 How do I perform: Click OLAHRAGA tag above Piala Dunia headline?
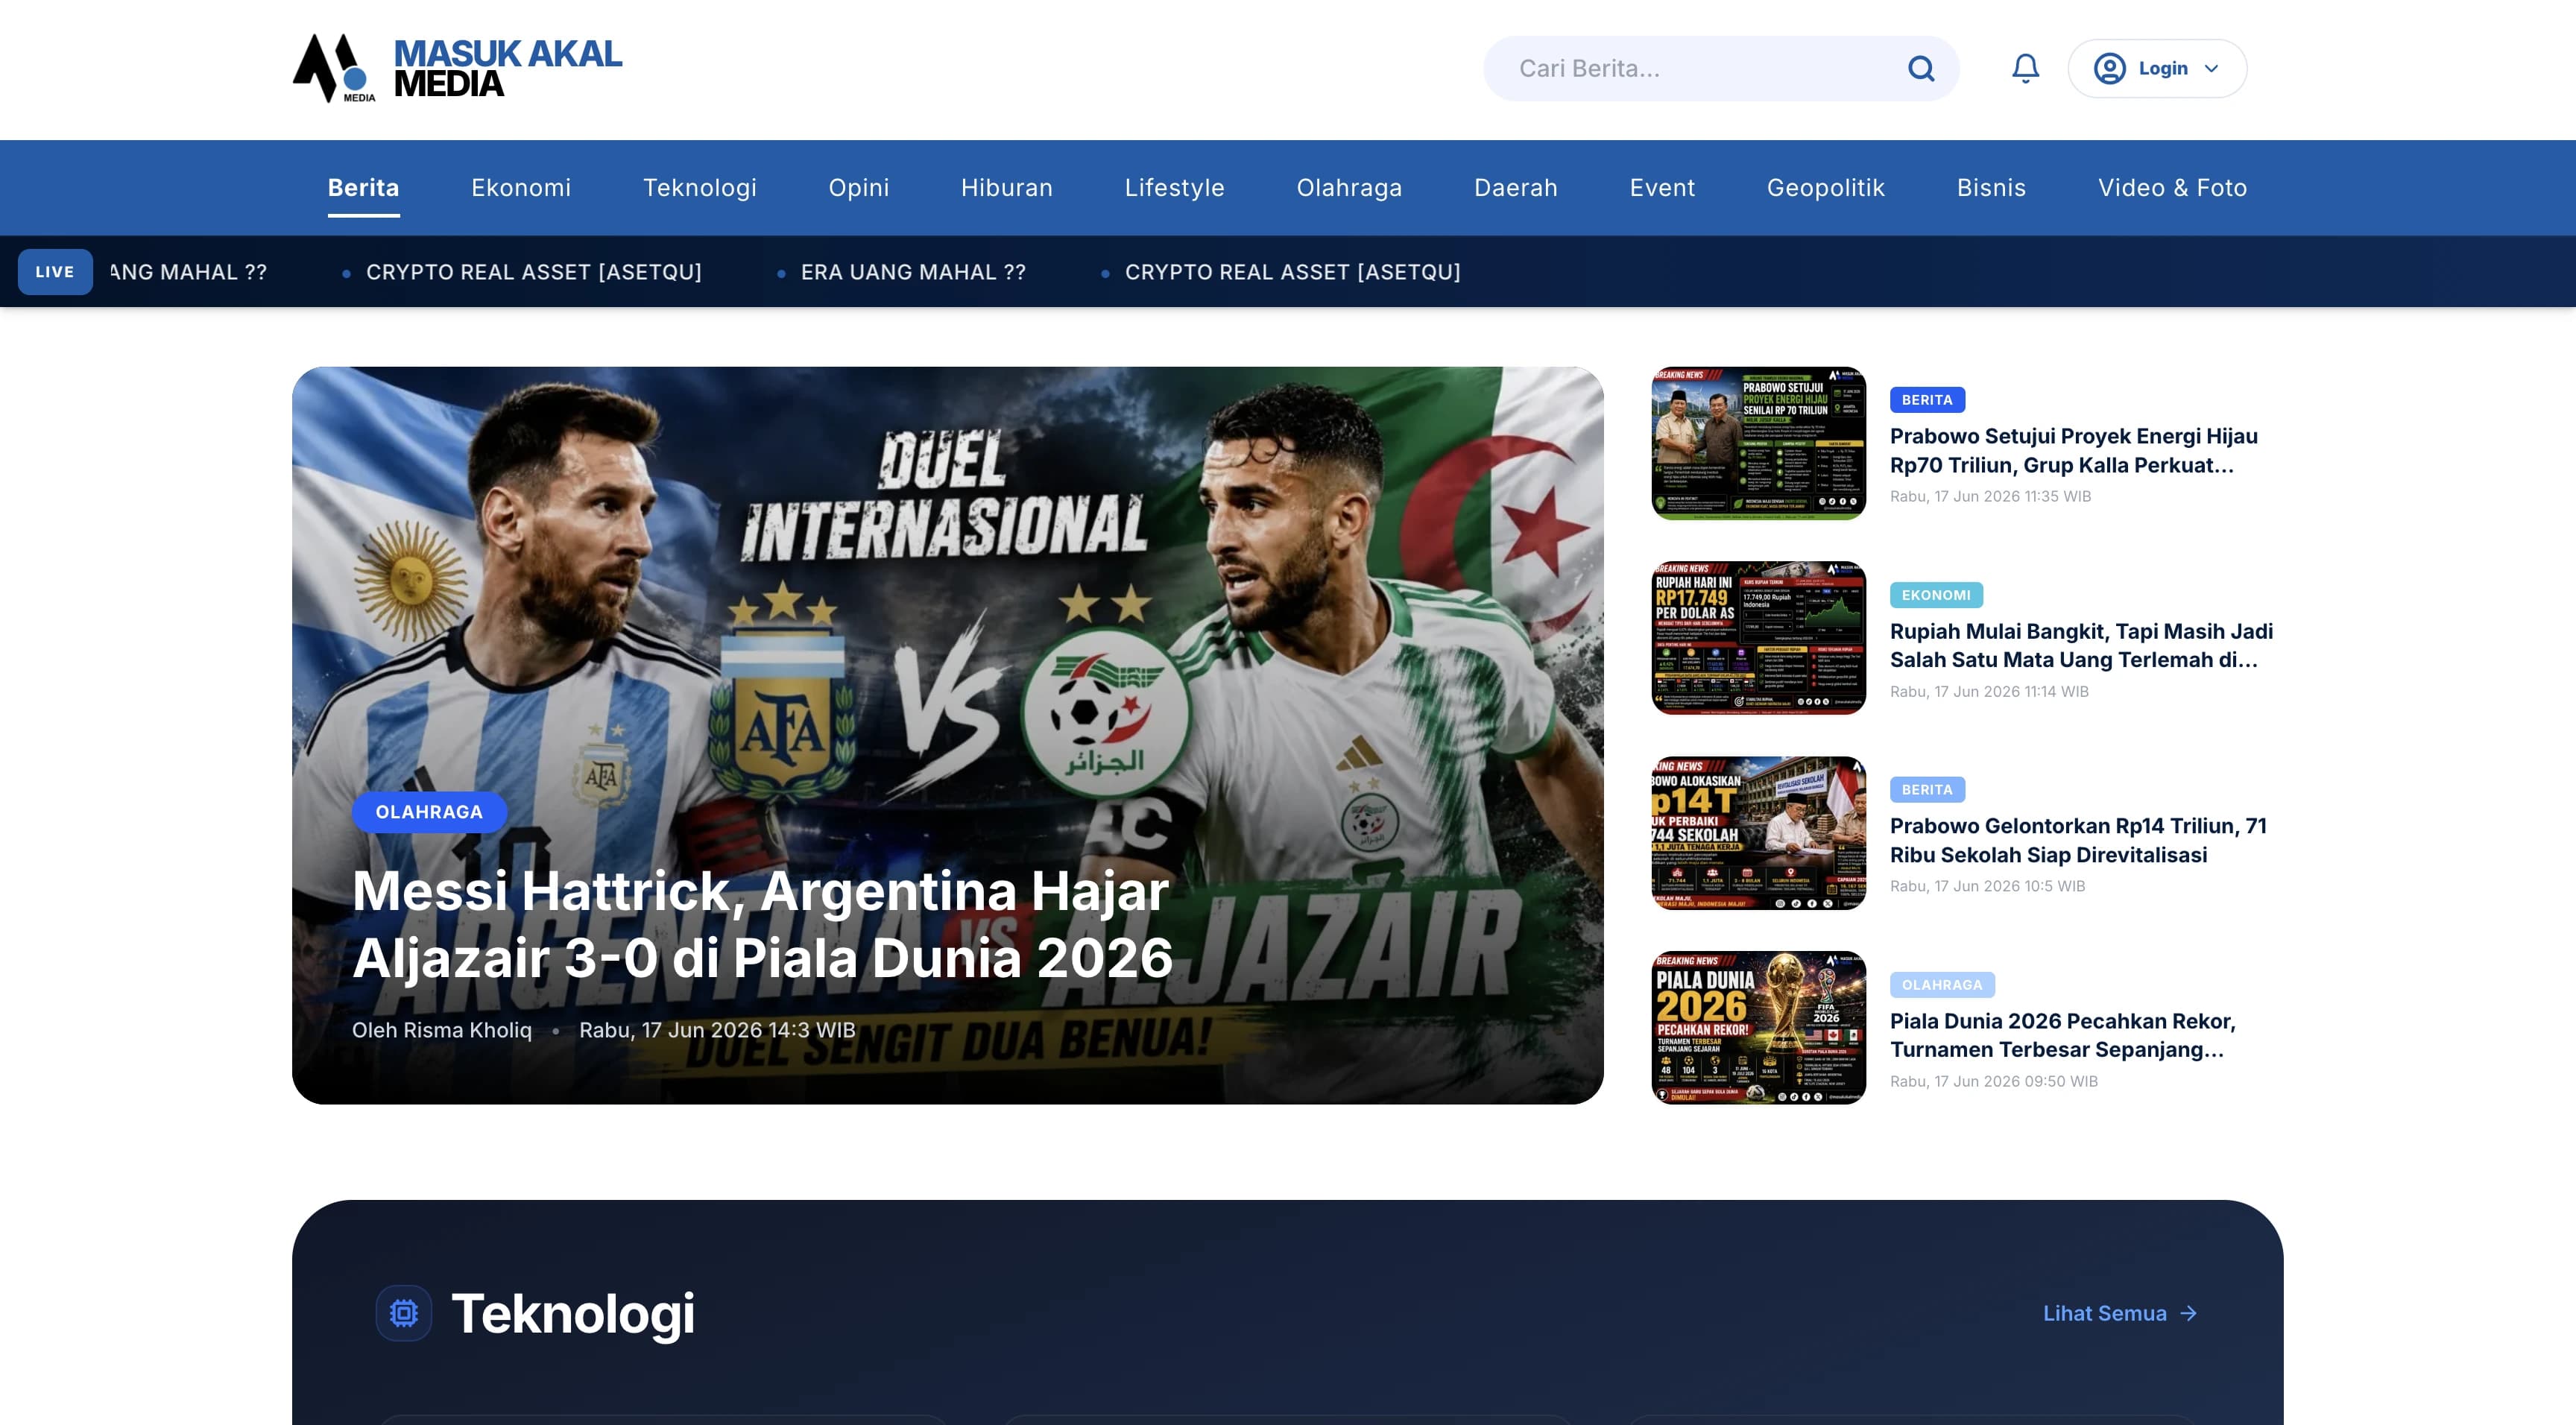[1942, 985]
